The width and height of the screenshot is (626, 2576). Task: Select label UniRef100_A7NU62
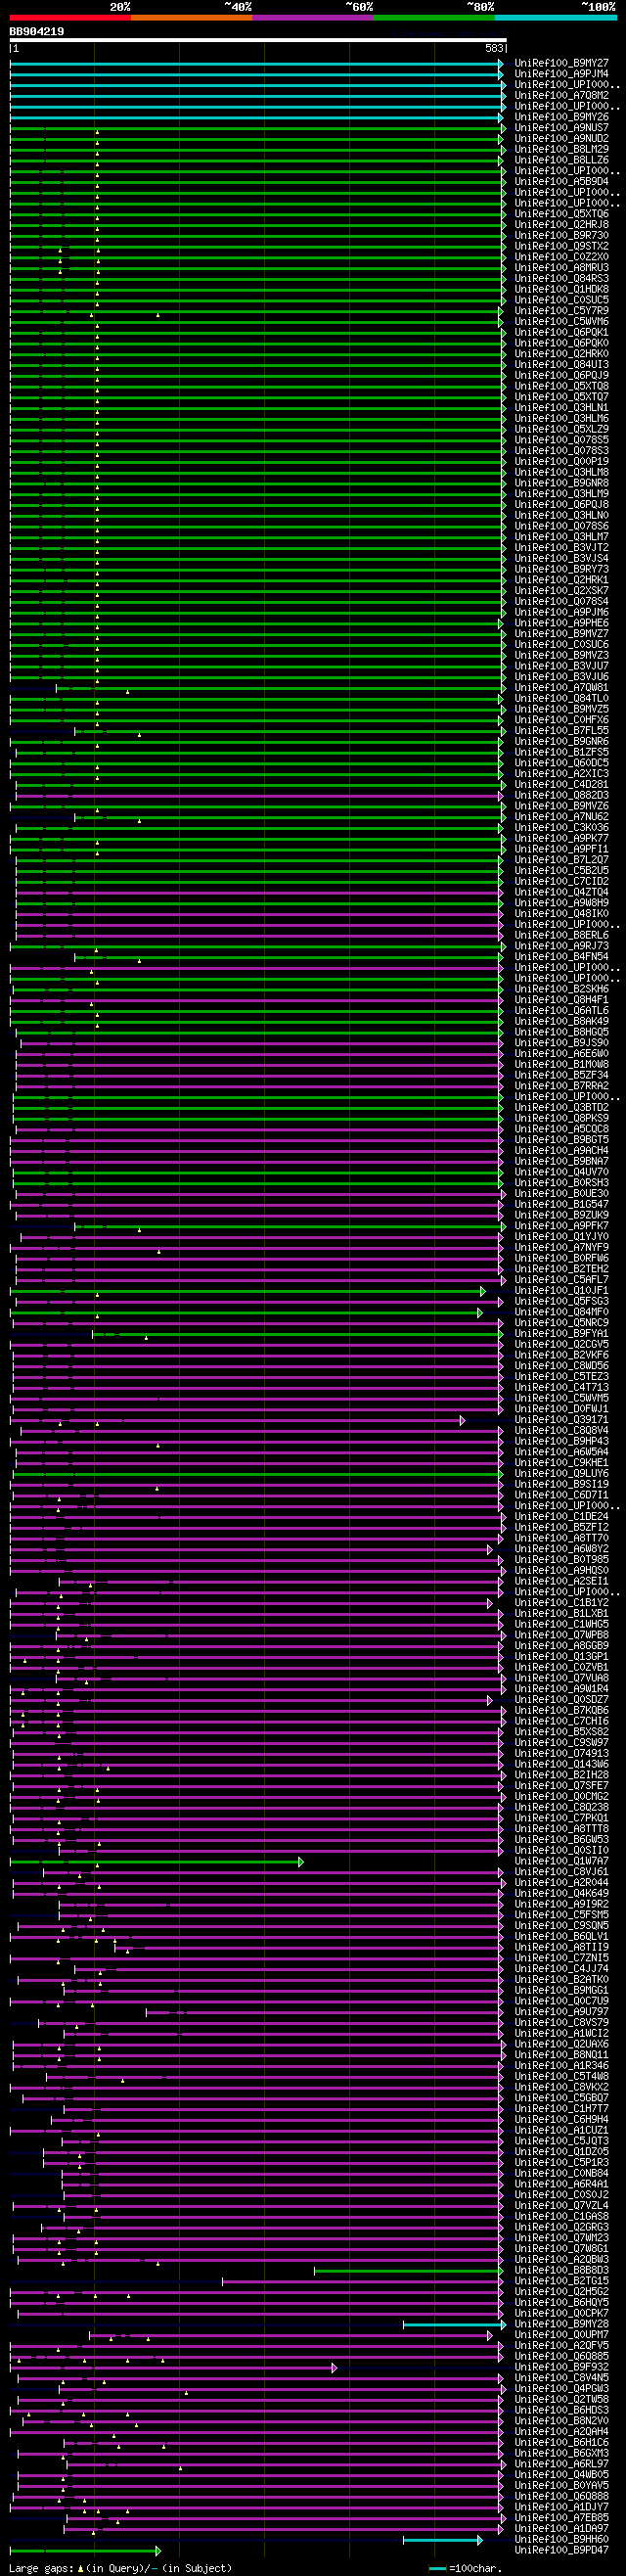[562, 817]
